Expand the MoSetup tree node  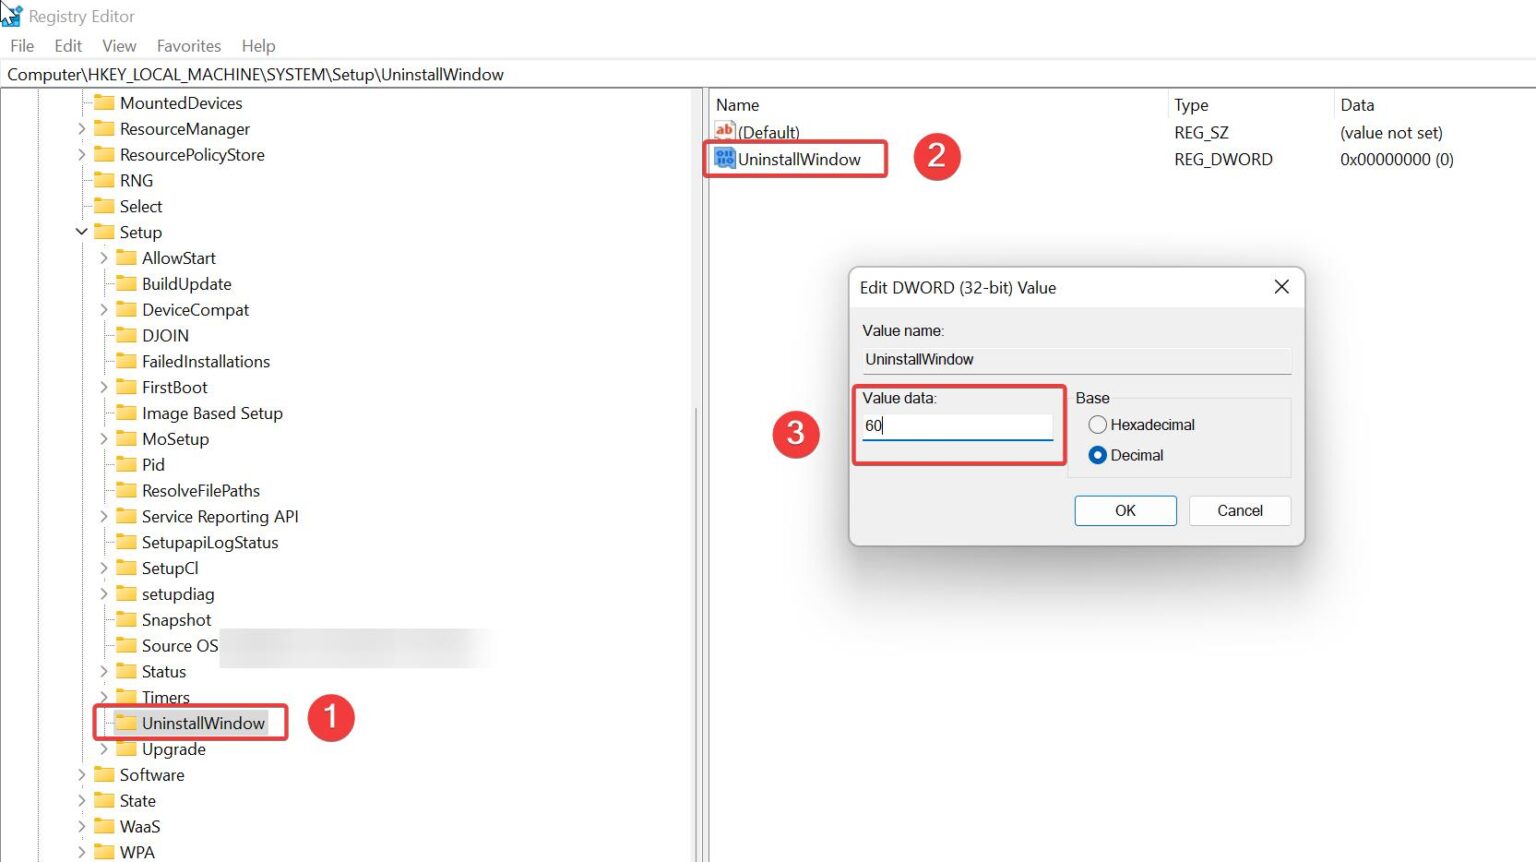(104, 439)
